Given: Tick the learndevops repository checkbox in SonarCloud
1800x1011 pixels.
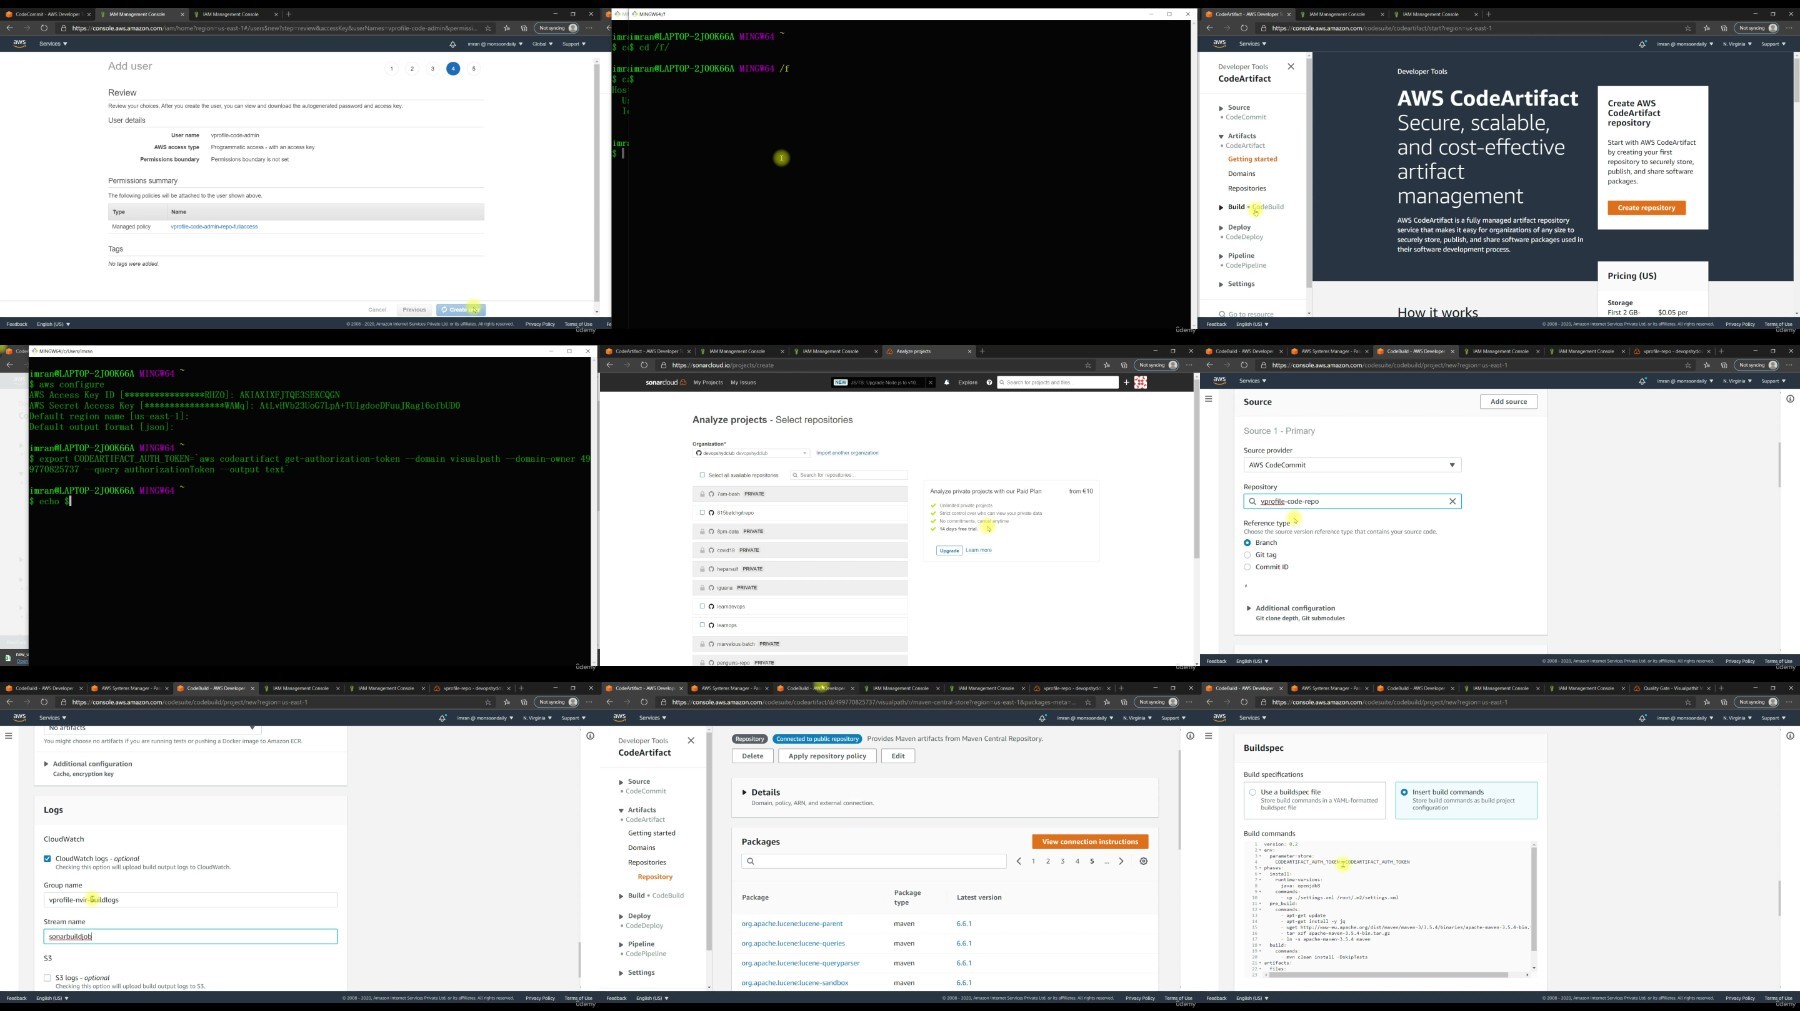Looking at the screenshot, I should 702,606.
